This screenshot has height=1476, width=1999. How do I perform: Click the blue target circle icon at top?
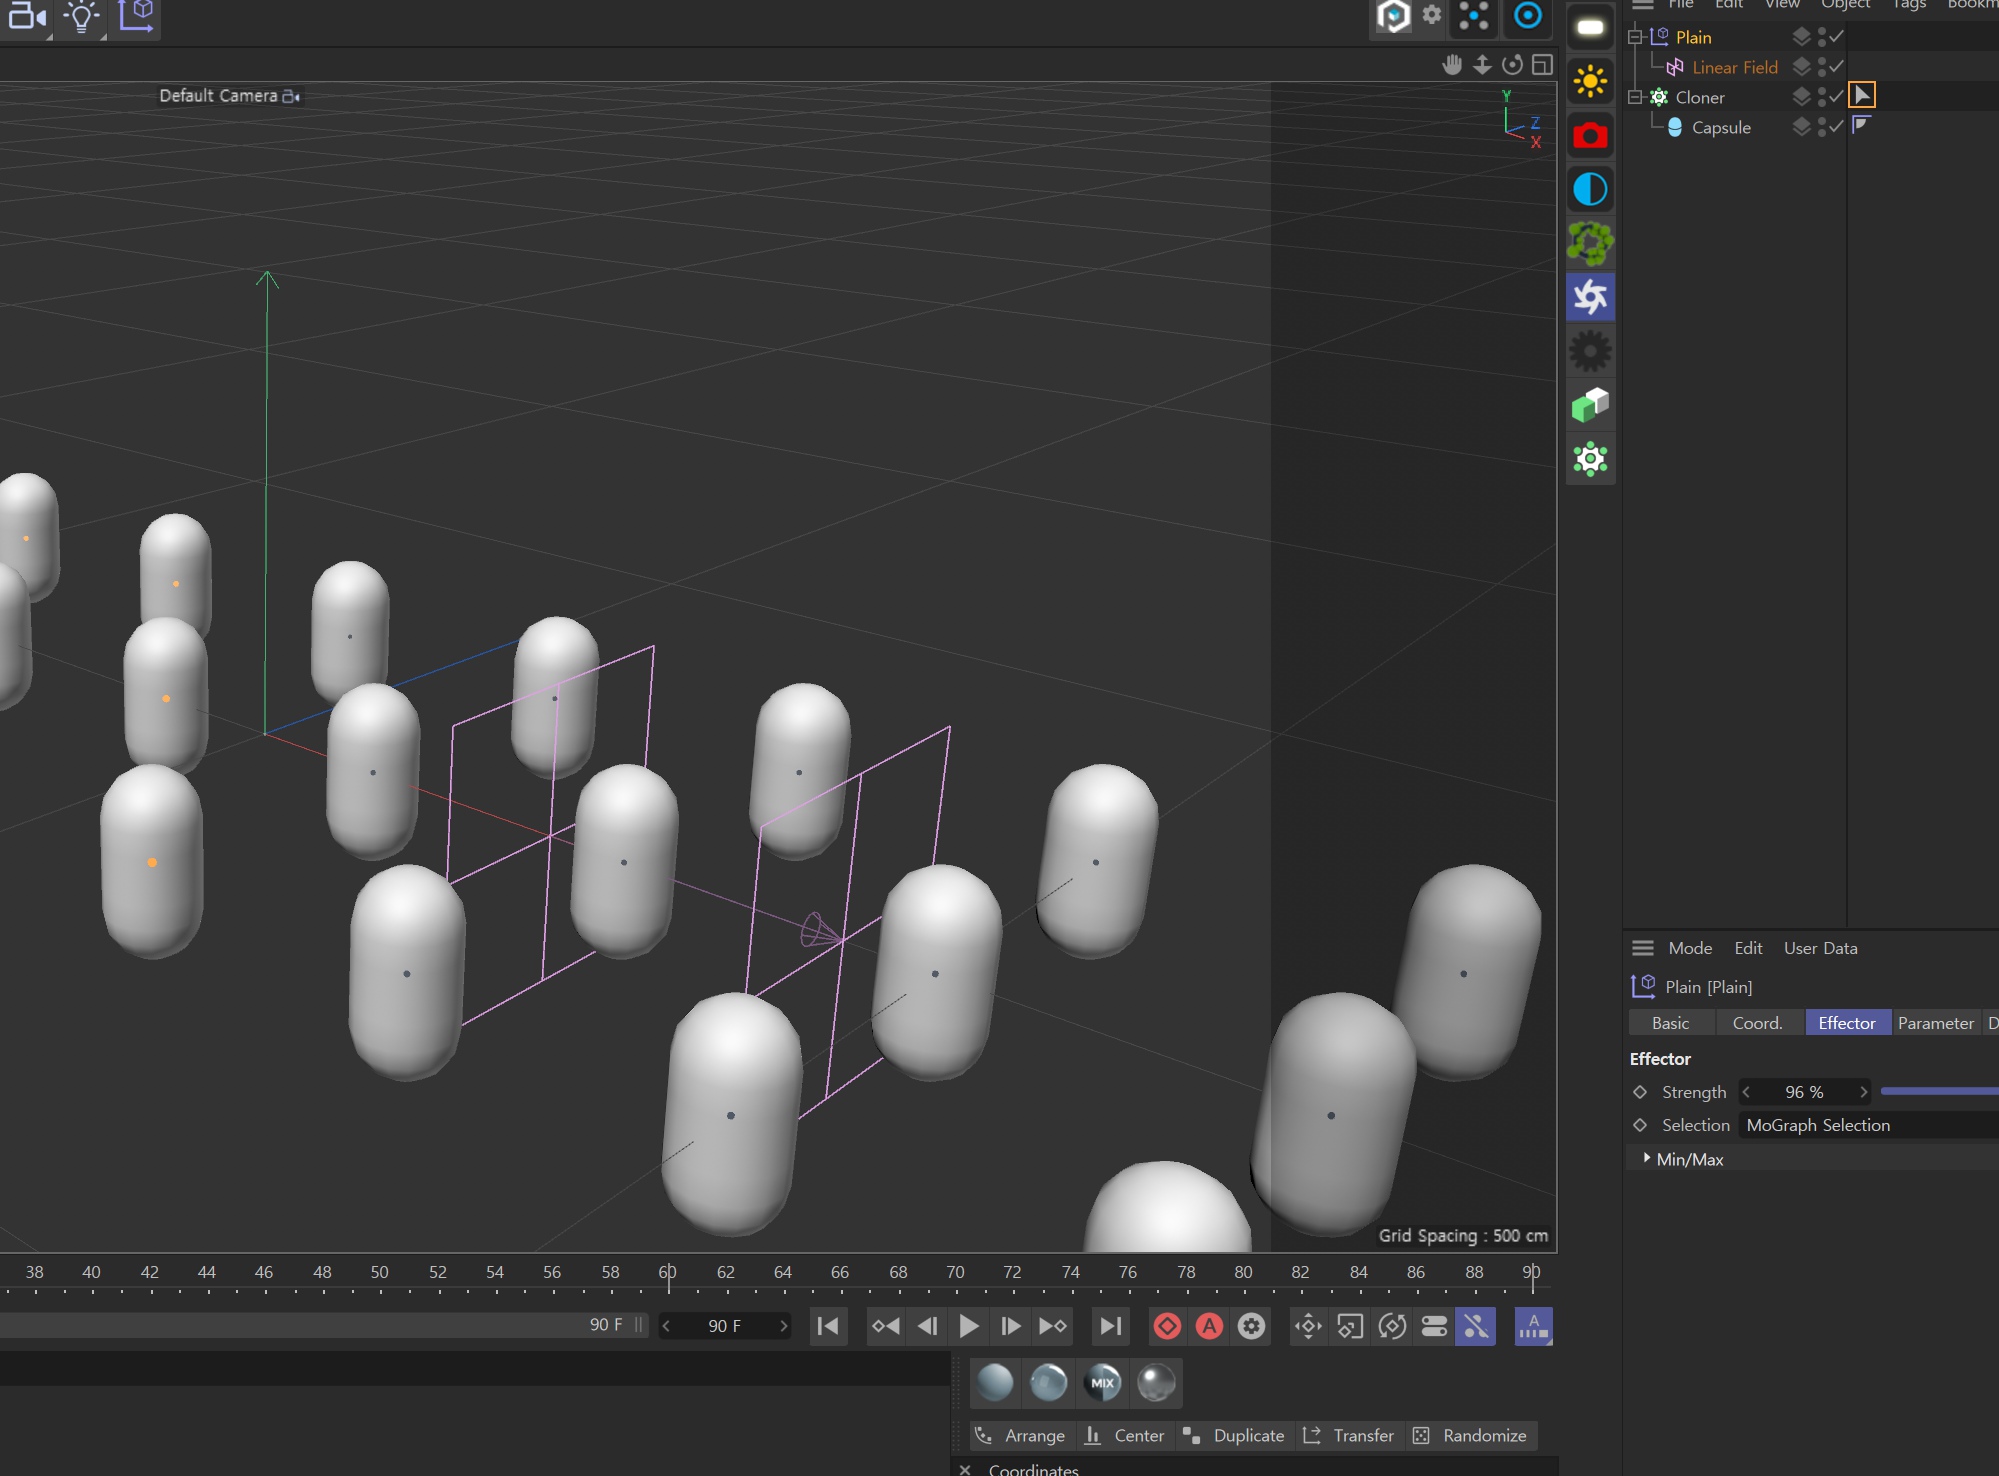tap(1527, 16)
